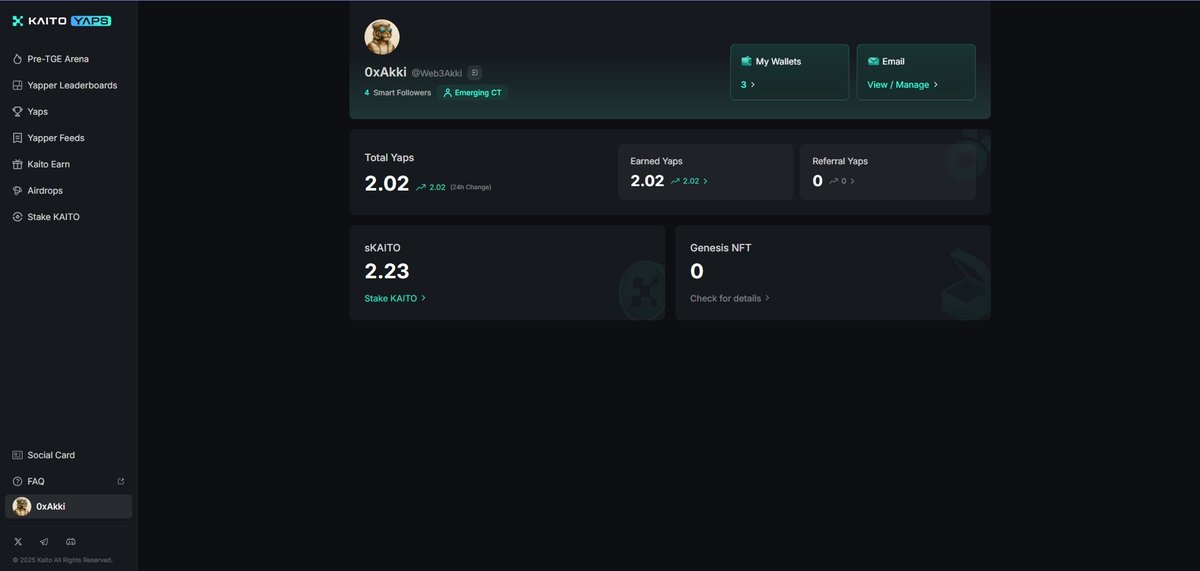Open Yapper Feeds via its feed icon
Viewport: 1200px width, 571px height.
[17, 138]
